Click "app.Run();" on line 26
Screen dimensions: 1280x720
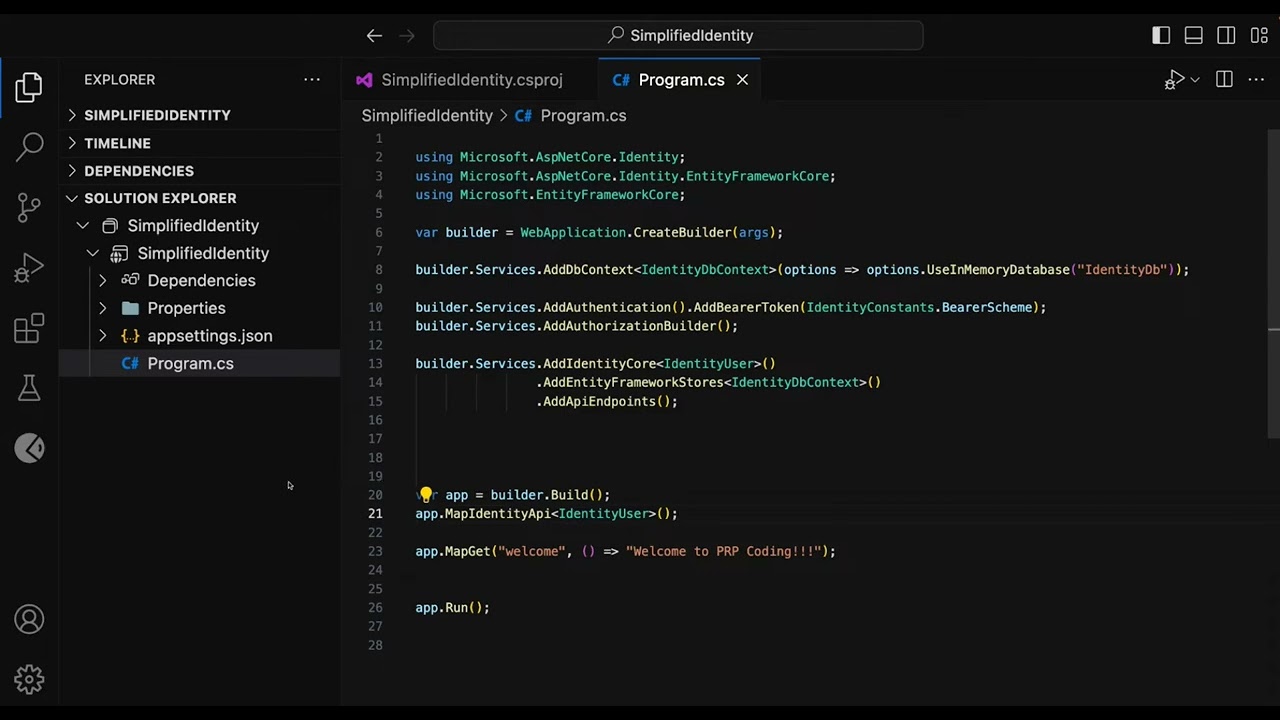coord(452,607)
